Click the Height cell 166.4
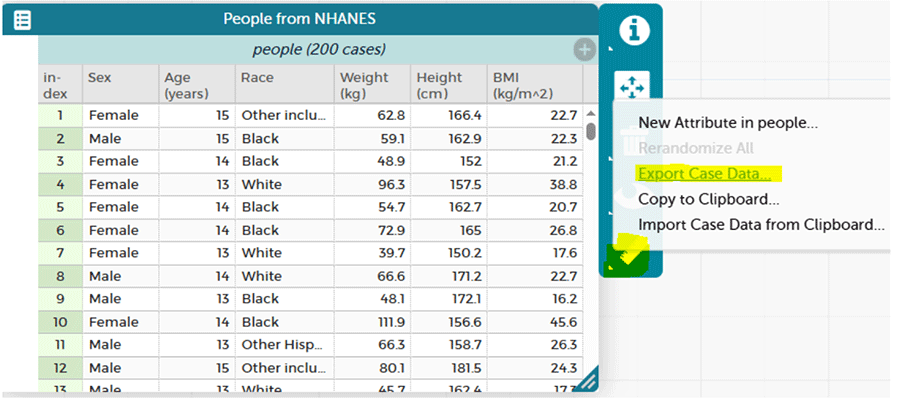900x406 pixels. pos(449,115)
